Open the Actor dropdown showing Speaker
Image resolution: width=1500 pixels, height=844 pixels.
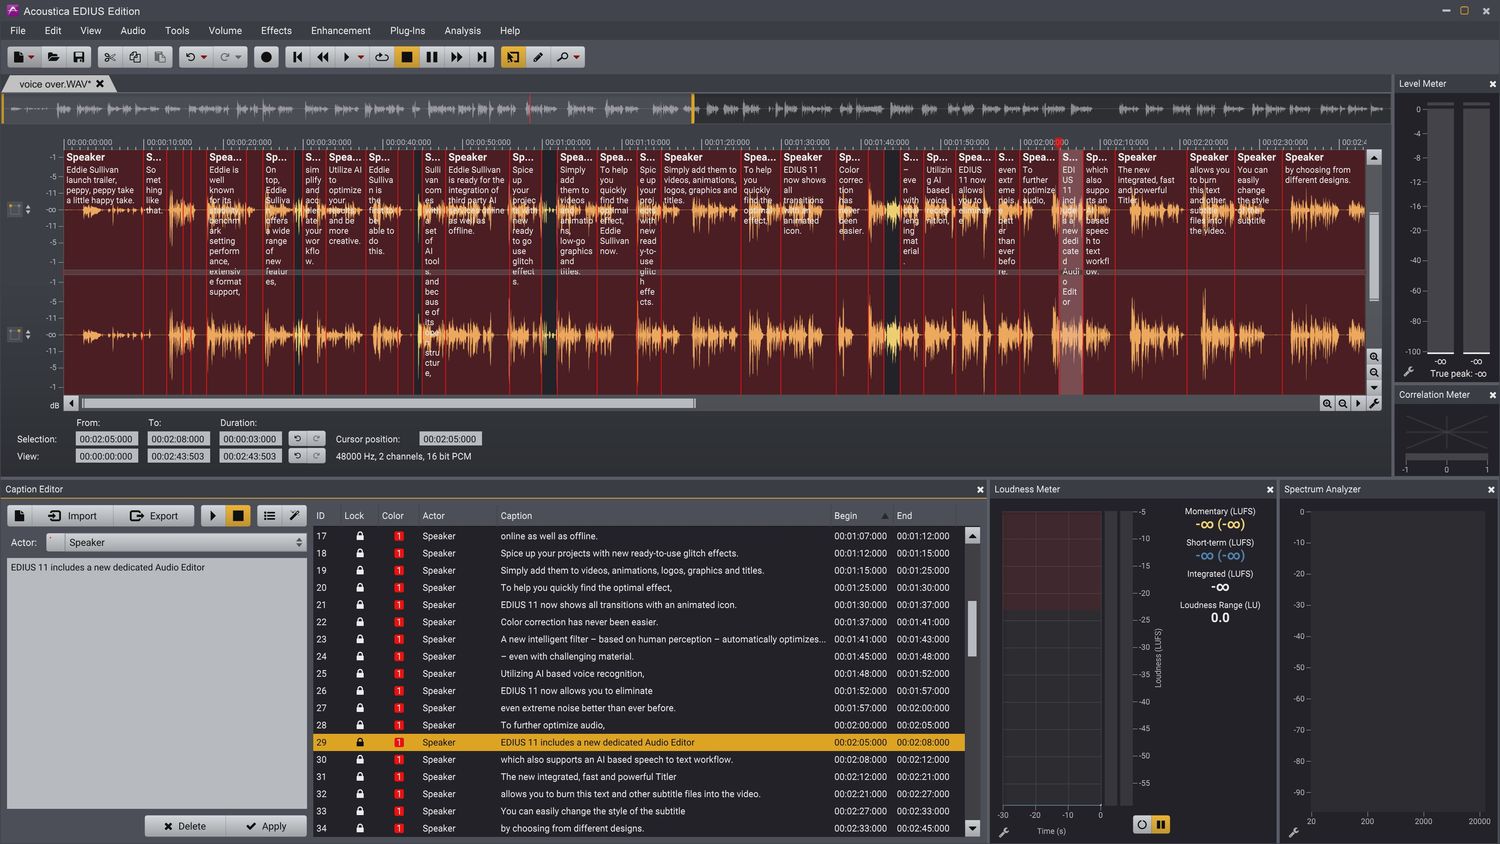184,542
